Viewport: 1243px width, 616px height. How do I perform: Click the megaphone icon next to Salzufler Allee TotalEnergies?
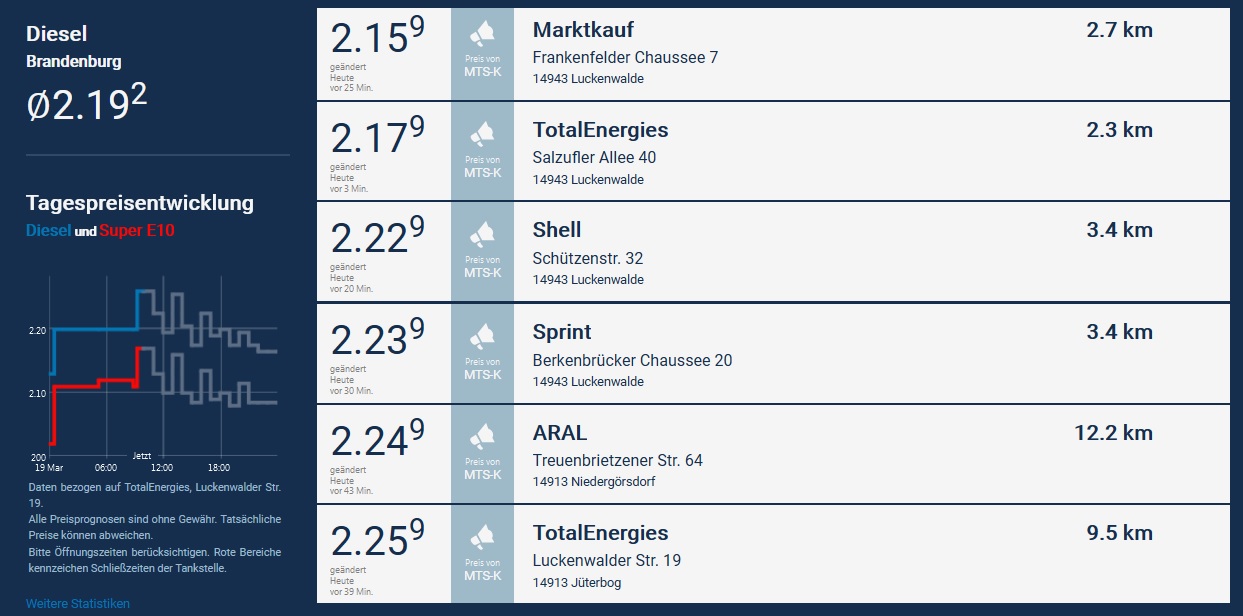click(x=482, y=134)
